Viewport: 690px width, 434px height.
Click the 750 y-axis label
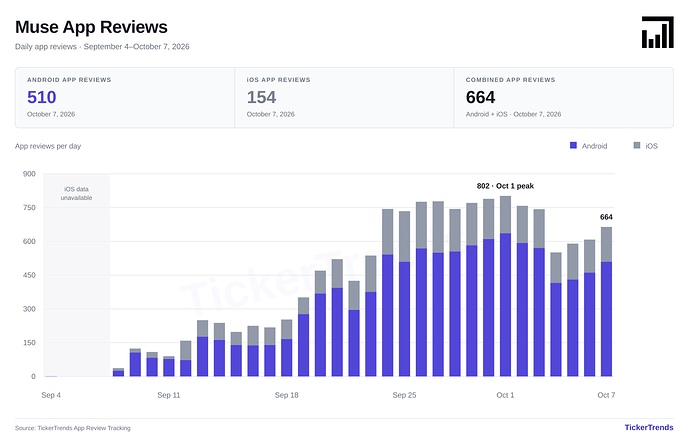click(29, 208)
